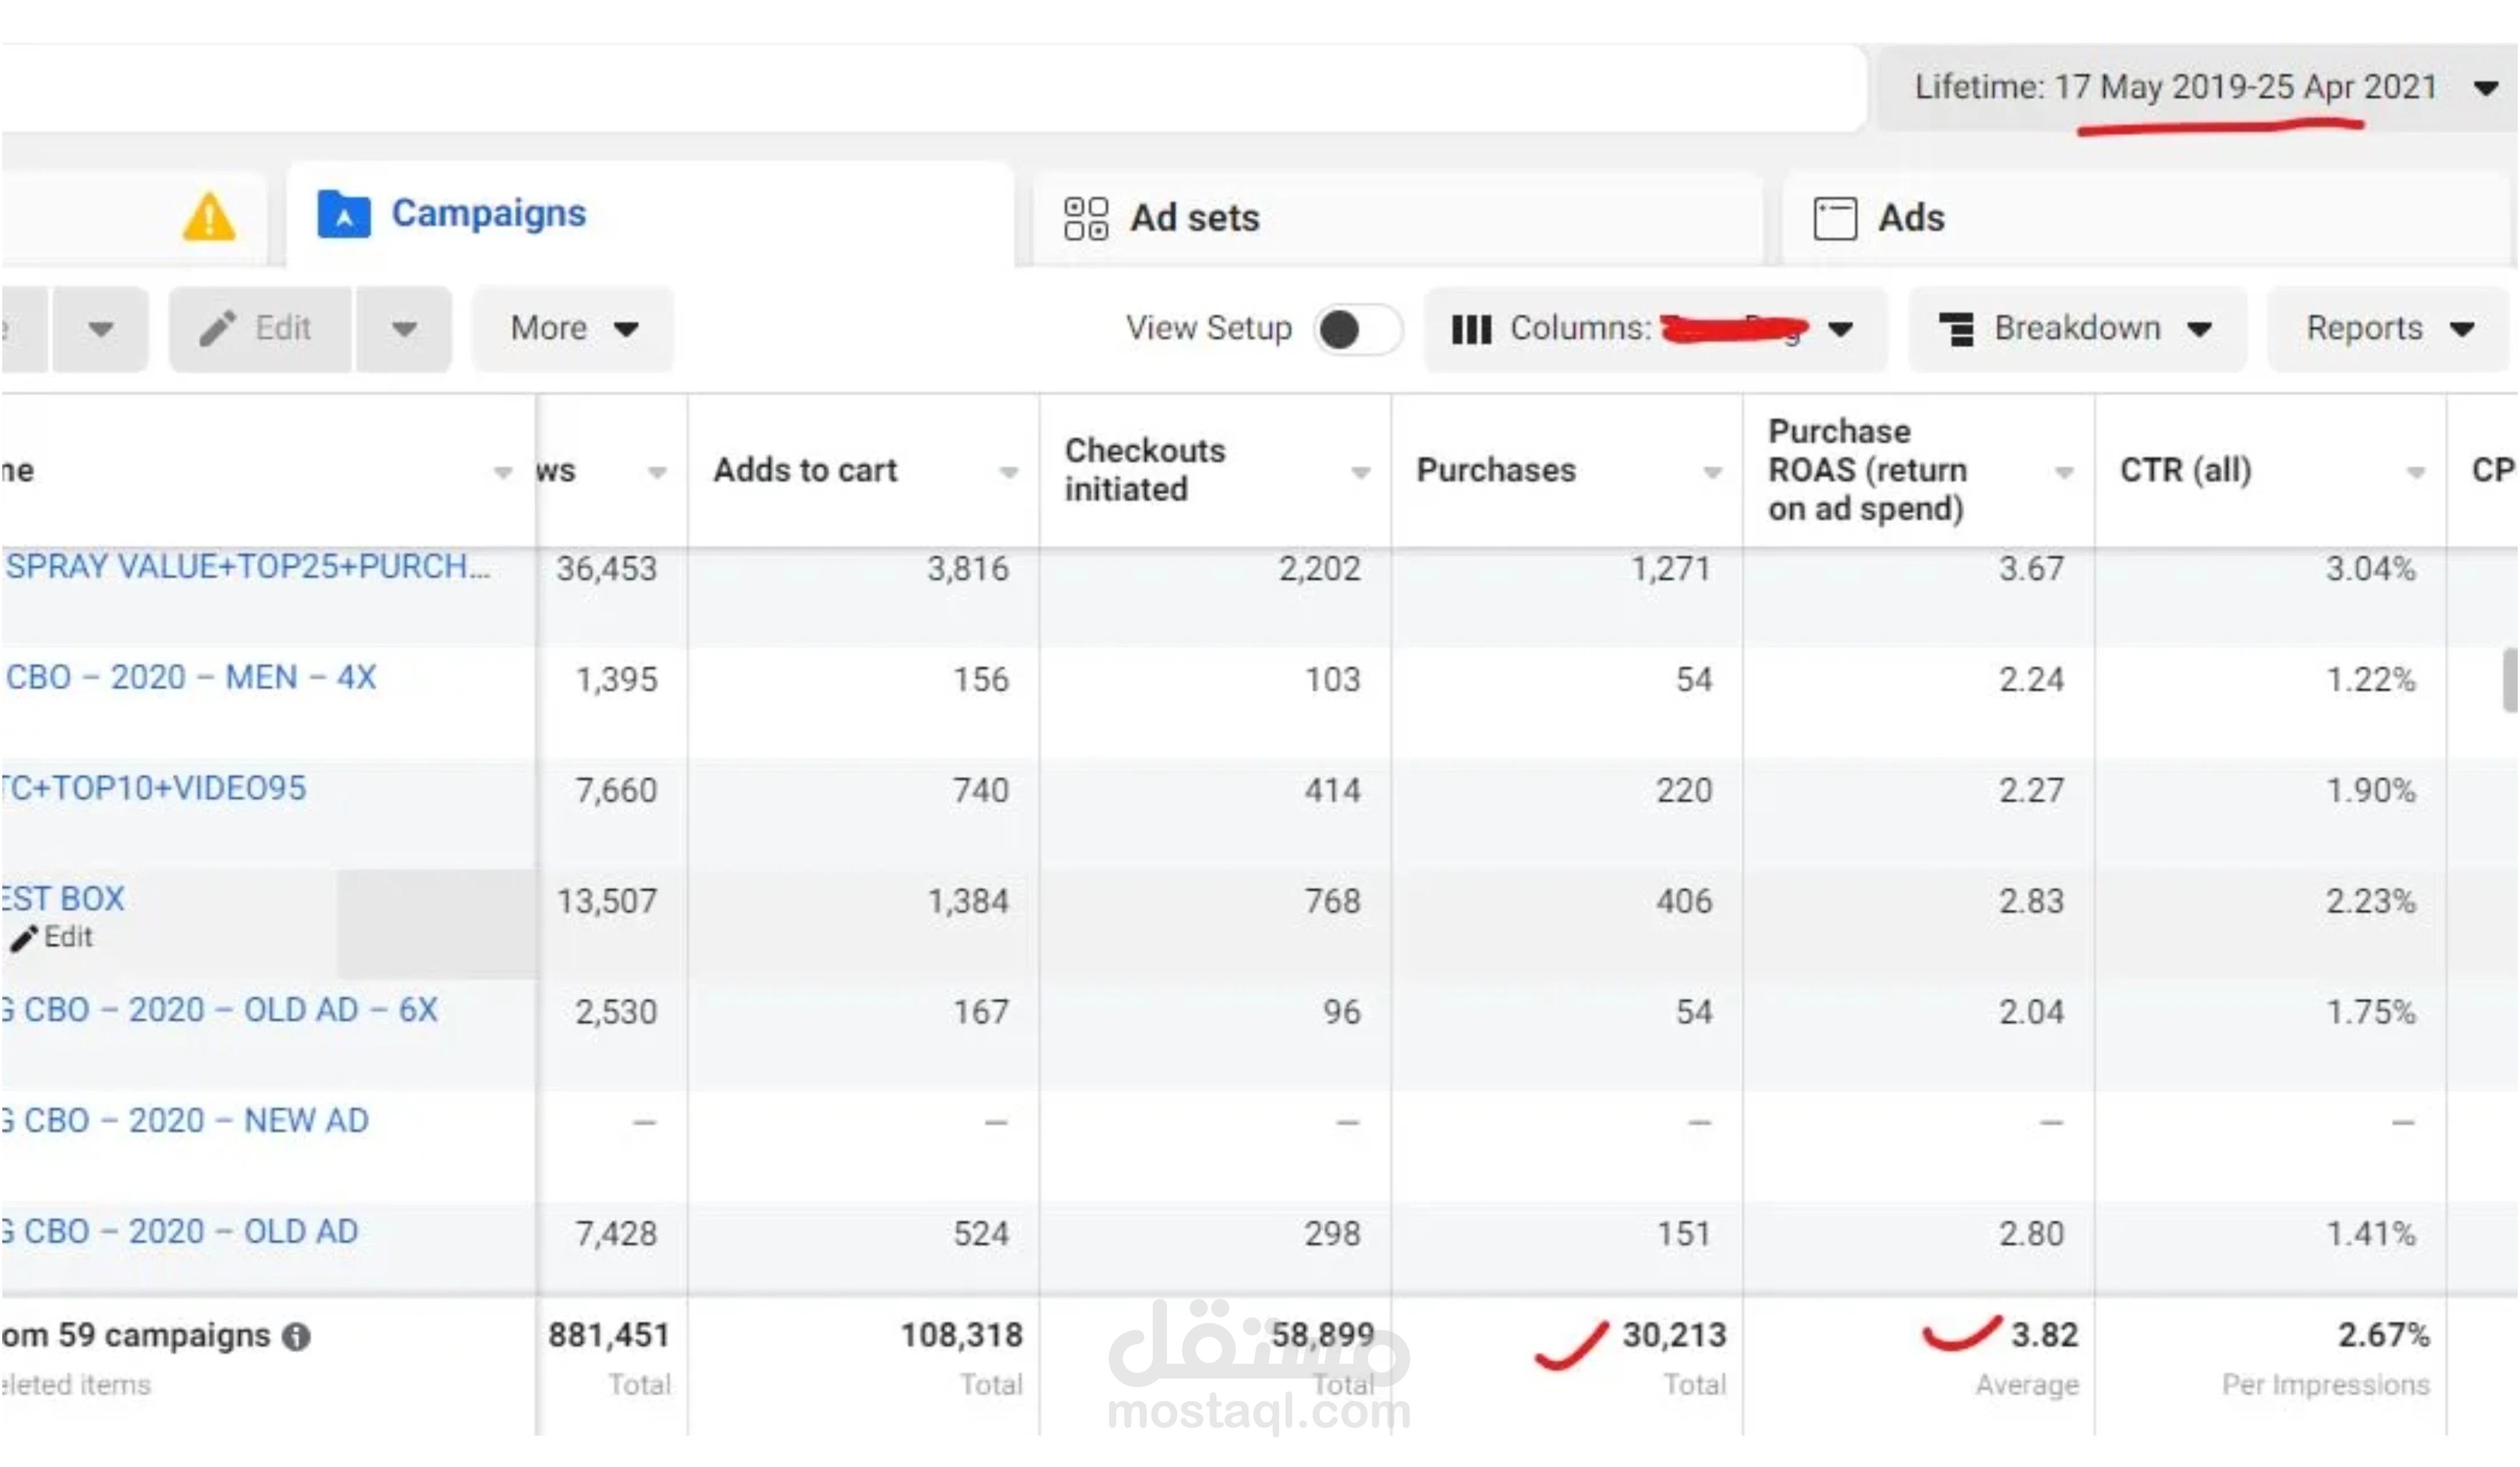This screenshot has height=1467, width=2520.
Task: Open the CBO – 2020 – MEN – 4X campaign
Action: (191, 677)
